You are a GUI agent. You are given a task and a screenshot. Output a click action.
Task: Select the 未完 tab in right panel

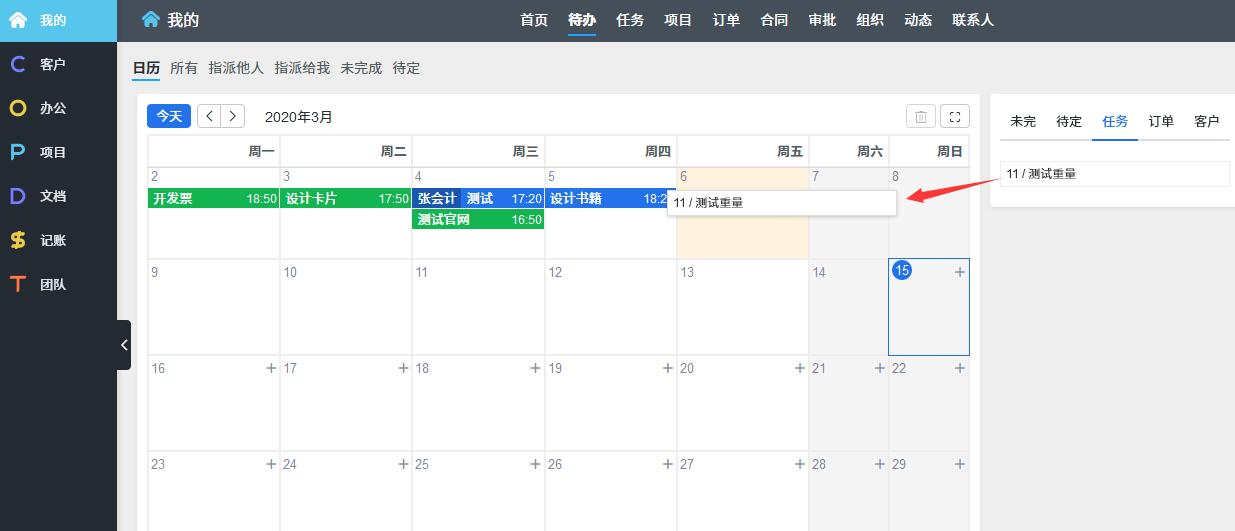tap(1023, 121)
